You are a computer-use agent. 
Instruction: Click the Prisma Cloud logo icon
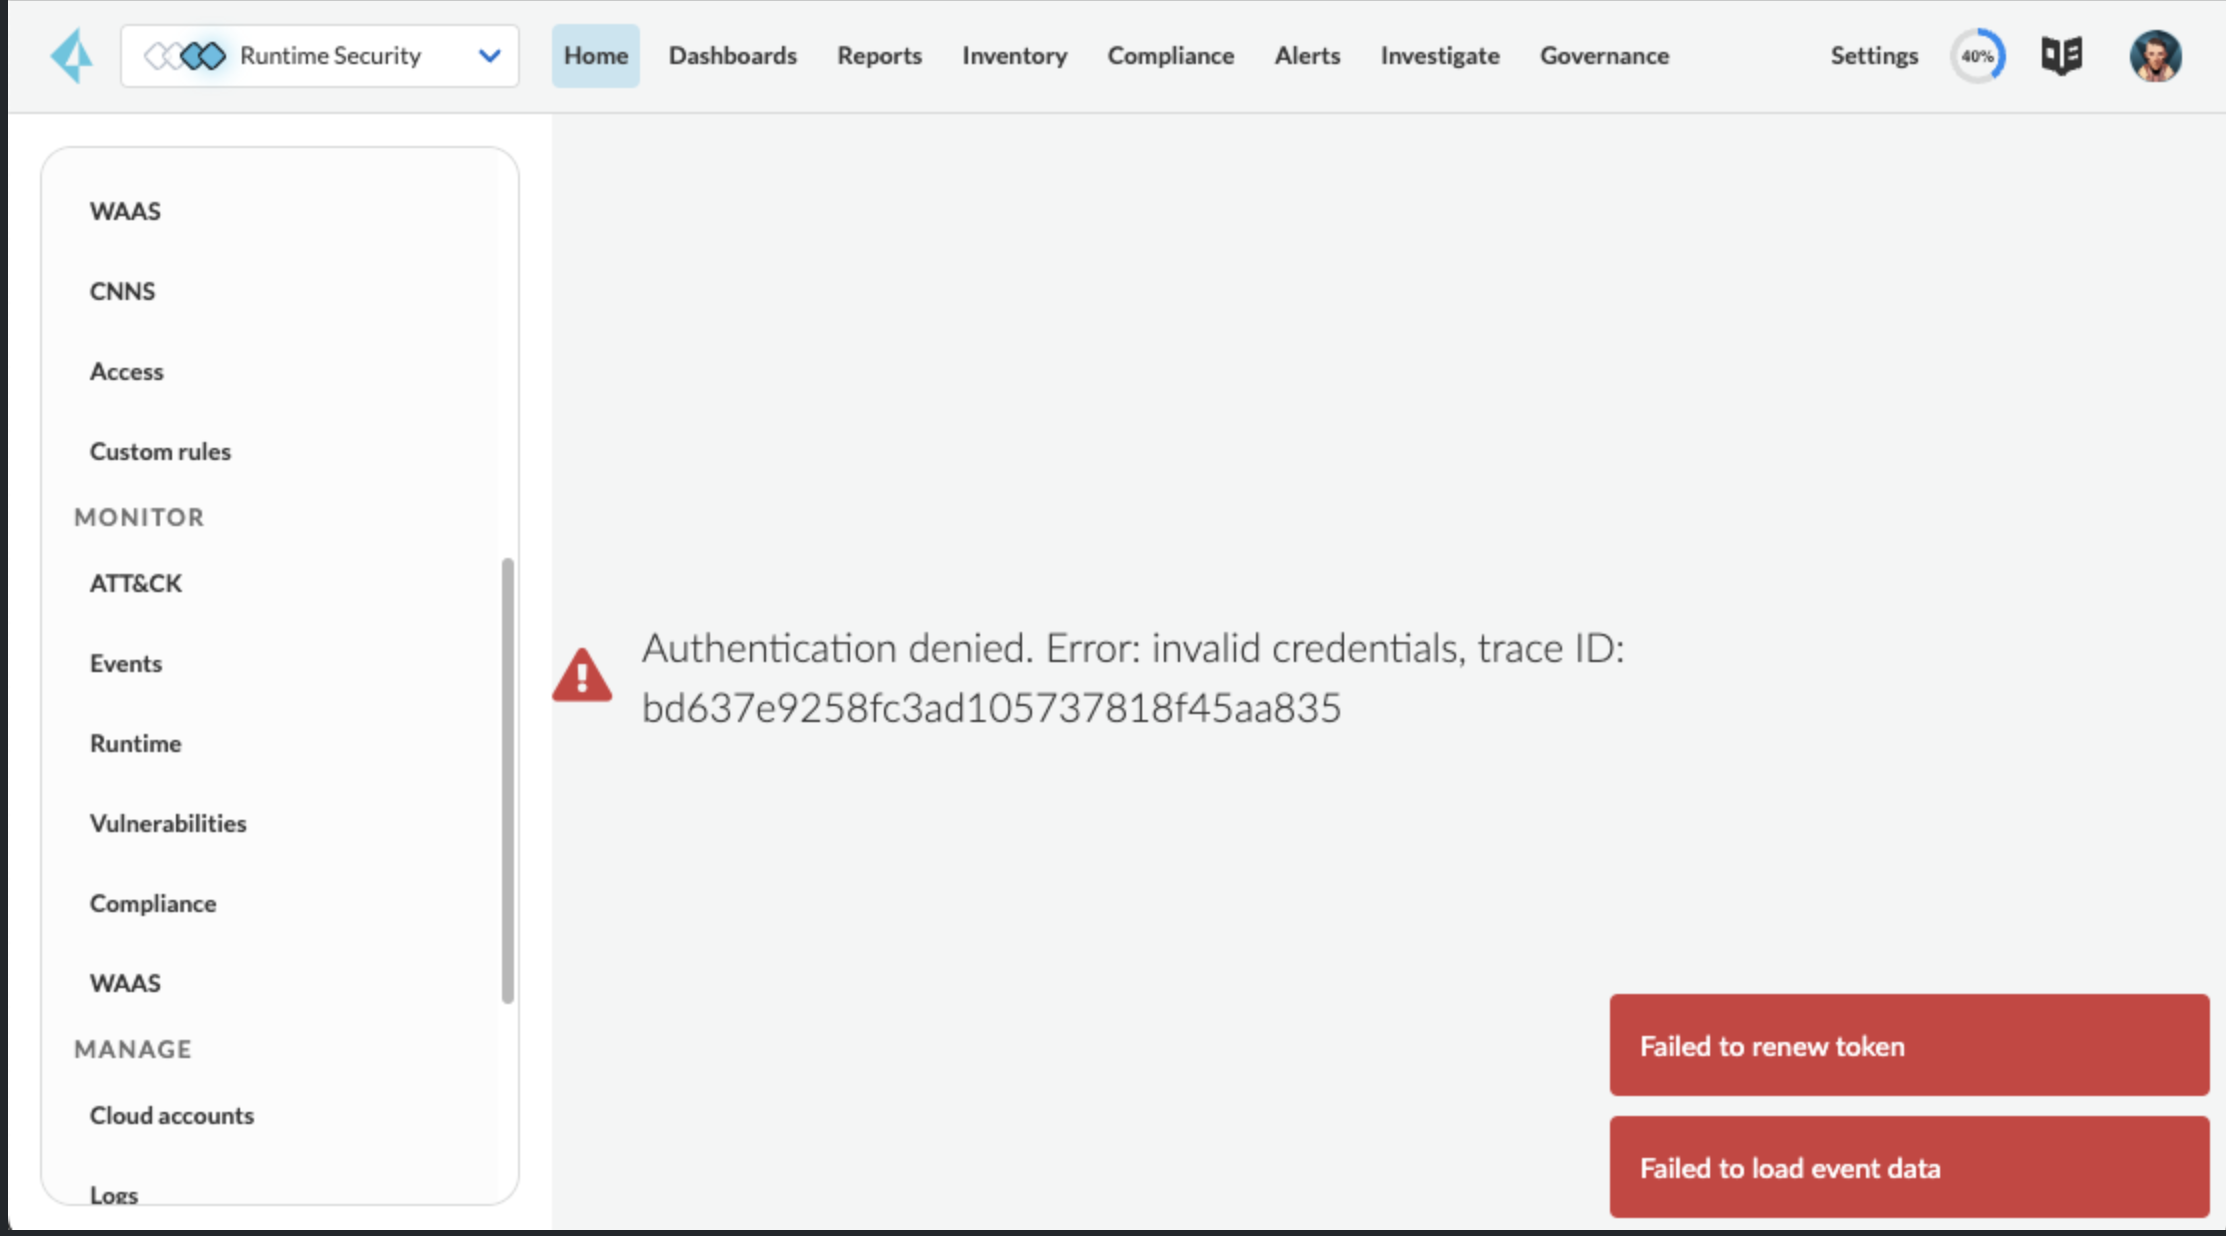[x=72, y=56]
